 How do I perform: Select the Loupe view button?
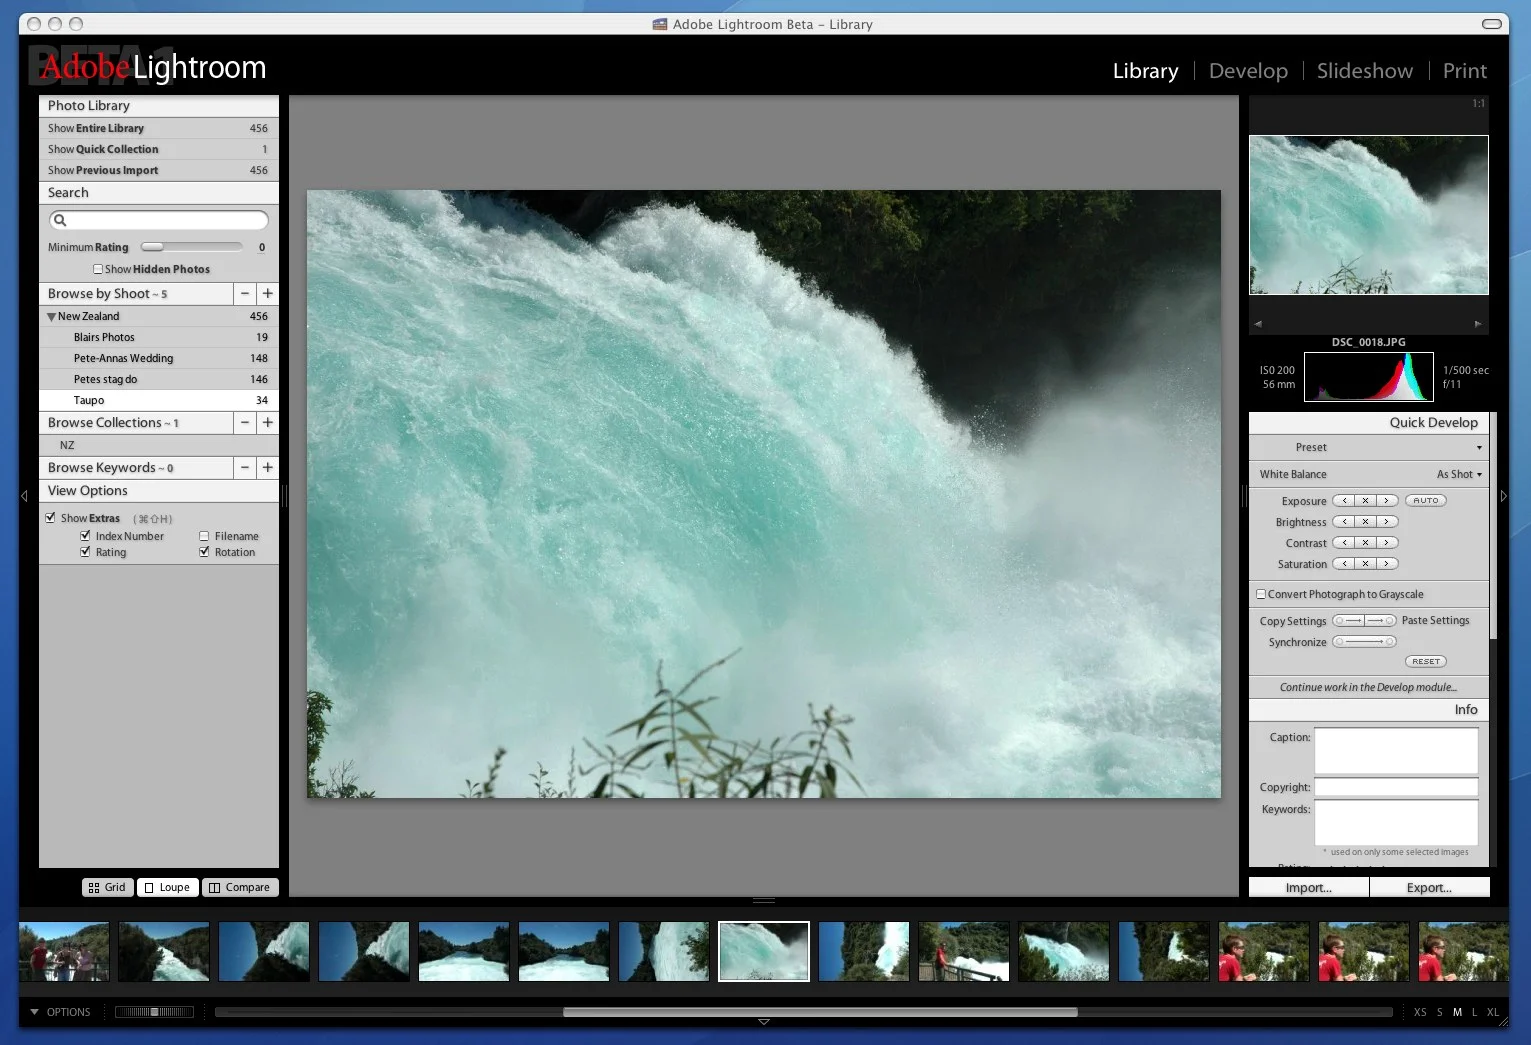point(167,887)
